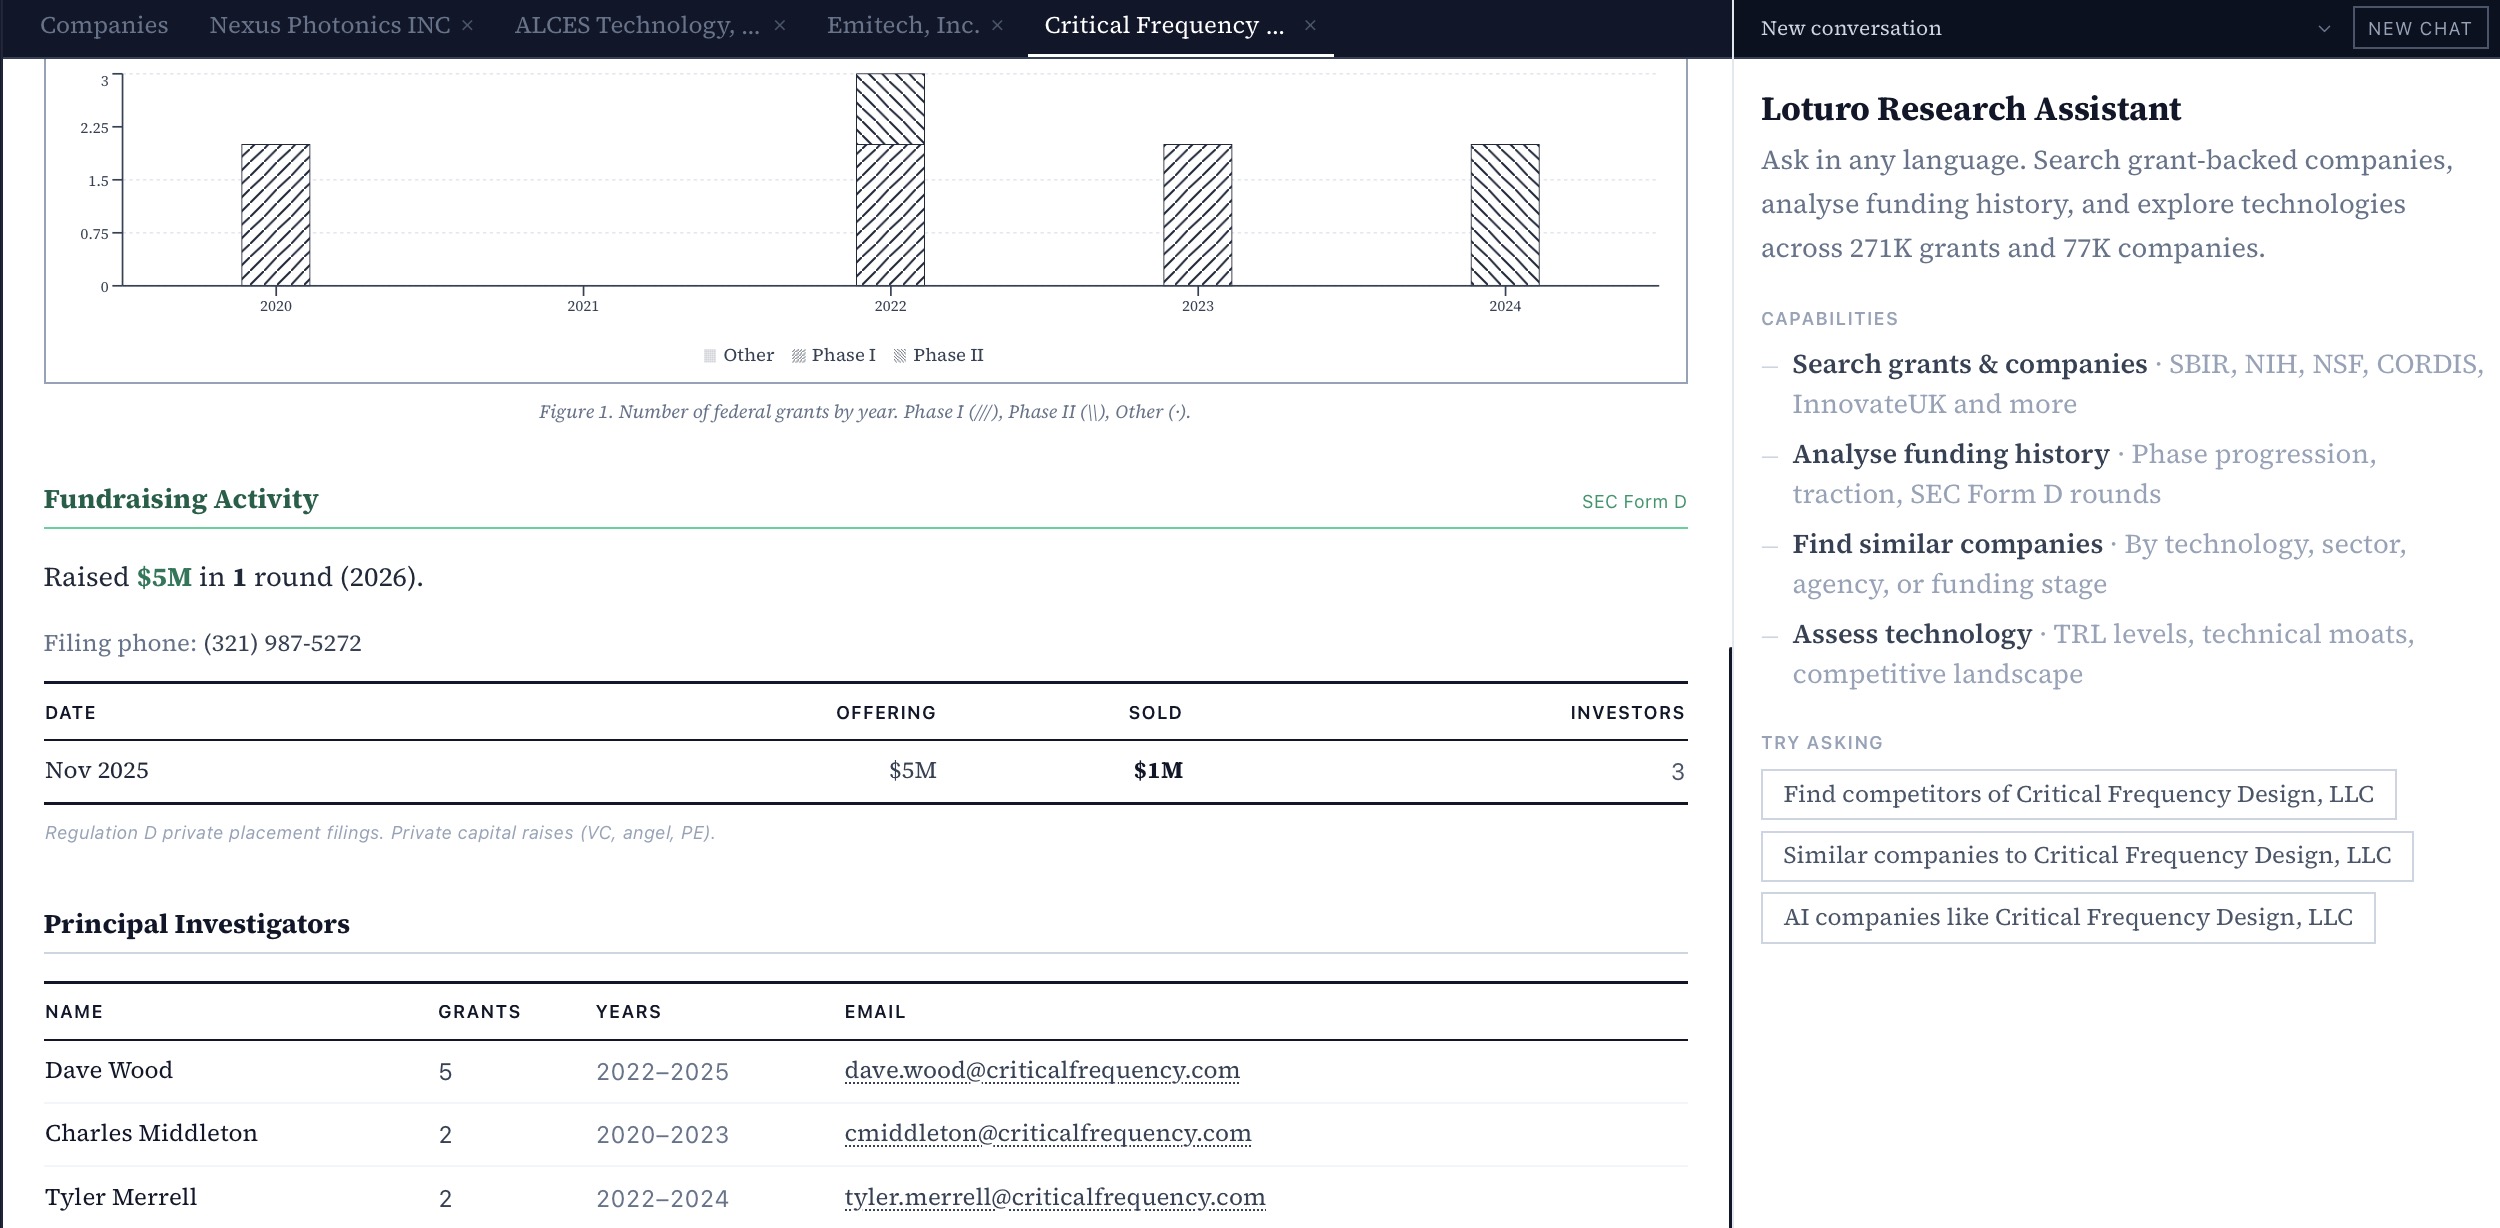This screenshot has width=2500, height=1228.
Task: Expand the New conversation dropdown chevron
Action: pos(2324,29)
